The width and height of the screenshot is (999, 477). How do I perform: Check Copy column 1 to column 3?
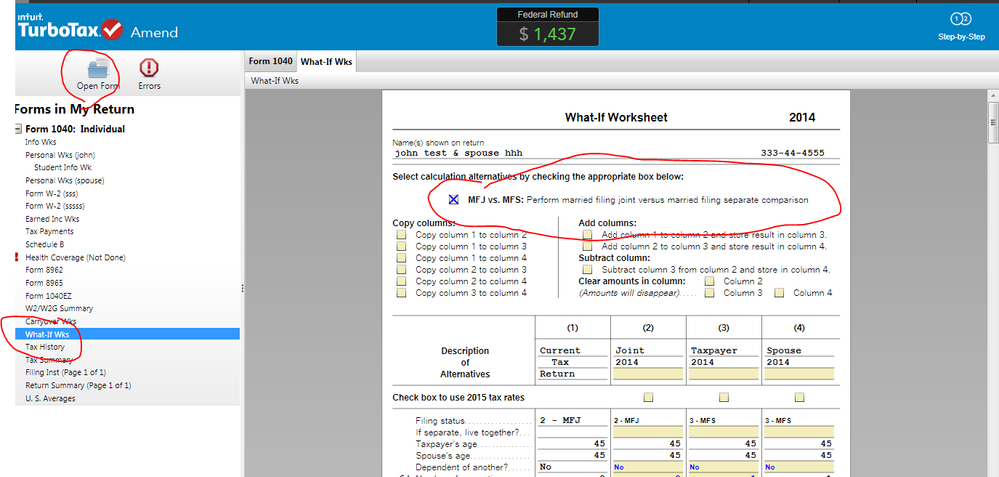401,246
